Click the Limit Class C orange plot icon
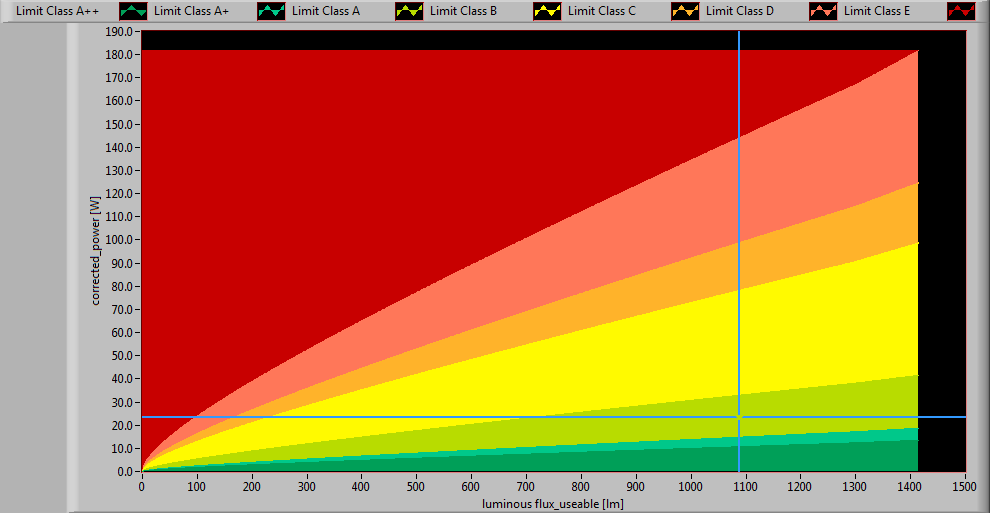The width and height of the screenshot is (990, 513). click(685, 11)
